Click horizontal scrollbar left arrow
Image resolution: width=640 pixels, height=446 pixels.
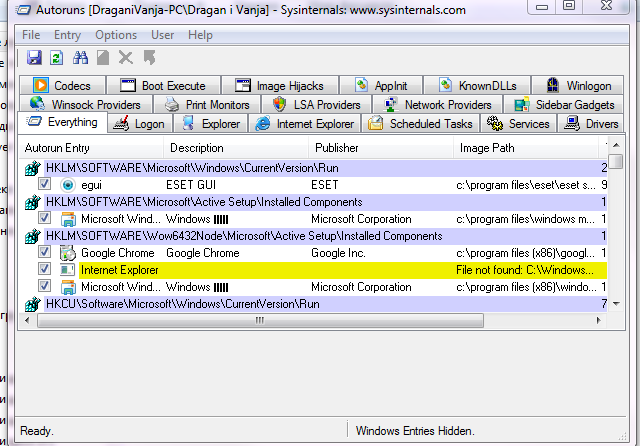click(x=27, y=320)
